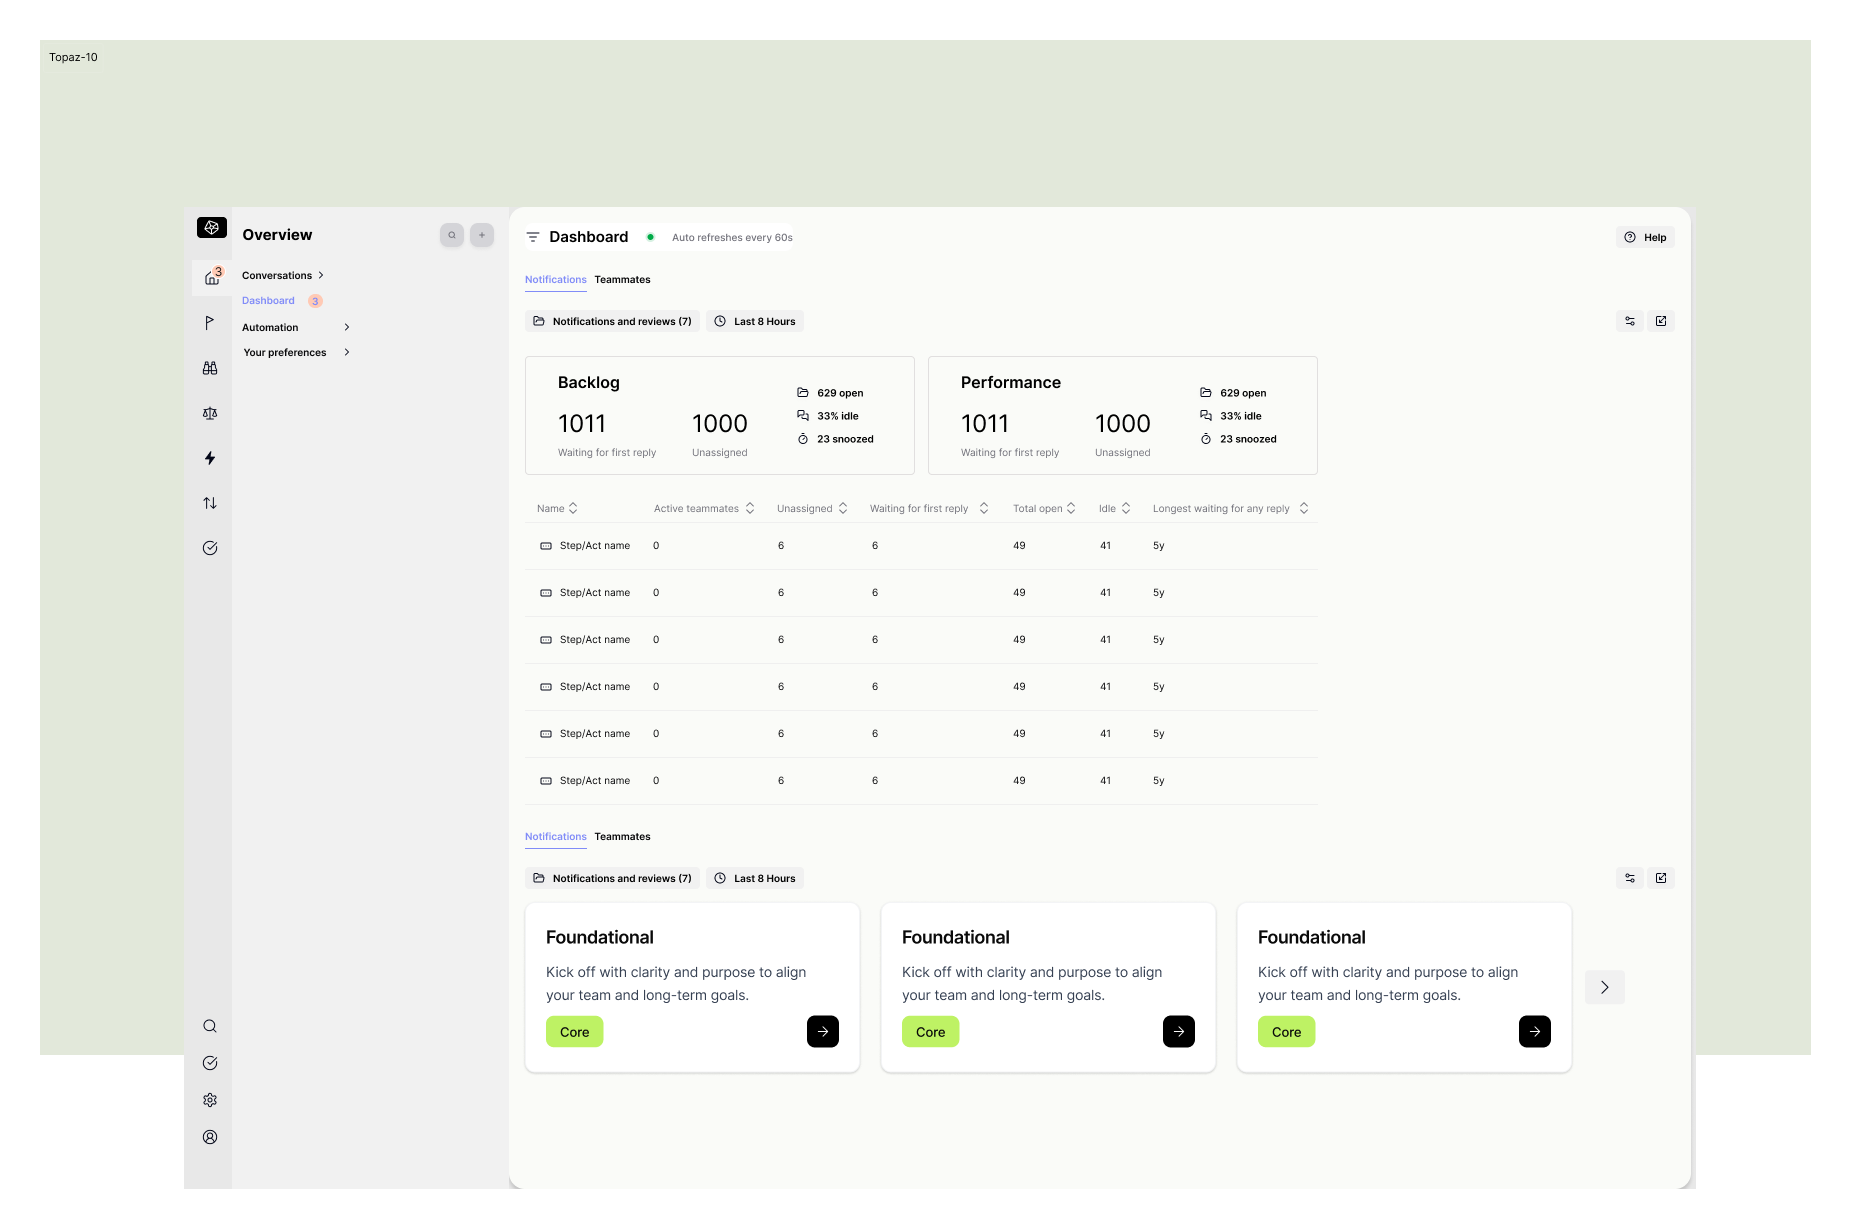1851x1229 pixels.
Task: Expand the Automation menu section
Action: [x=296, y=327]
